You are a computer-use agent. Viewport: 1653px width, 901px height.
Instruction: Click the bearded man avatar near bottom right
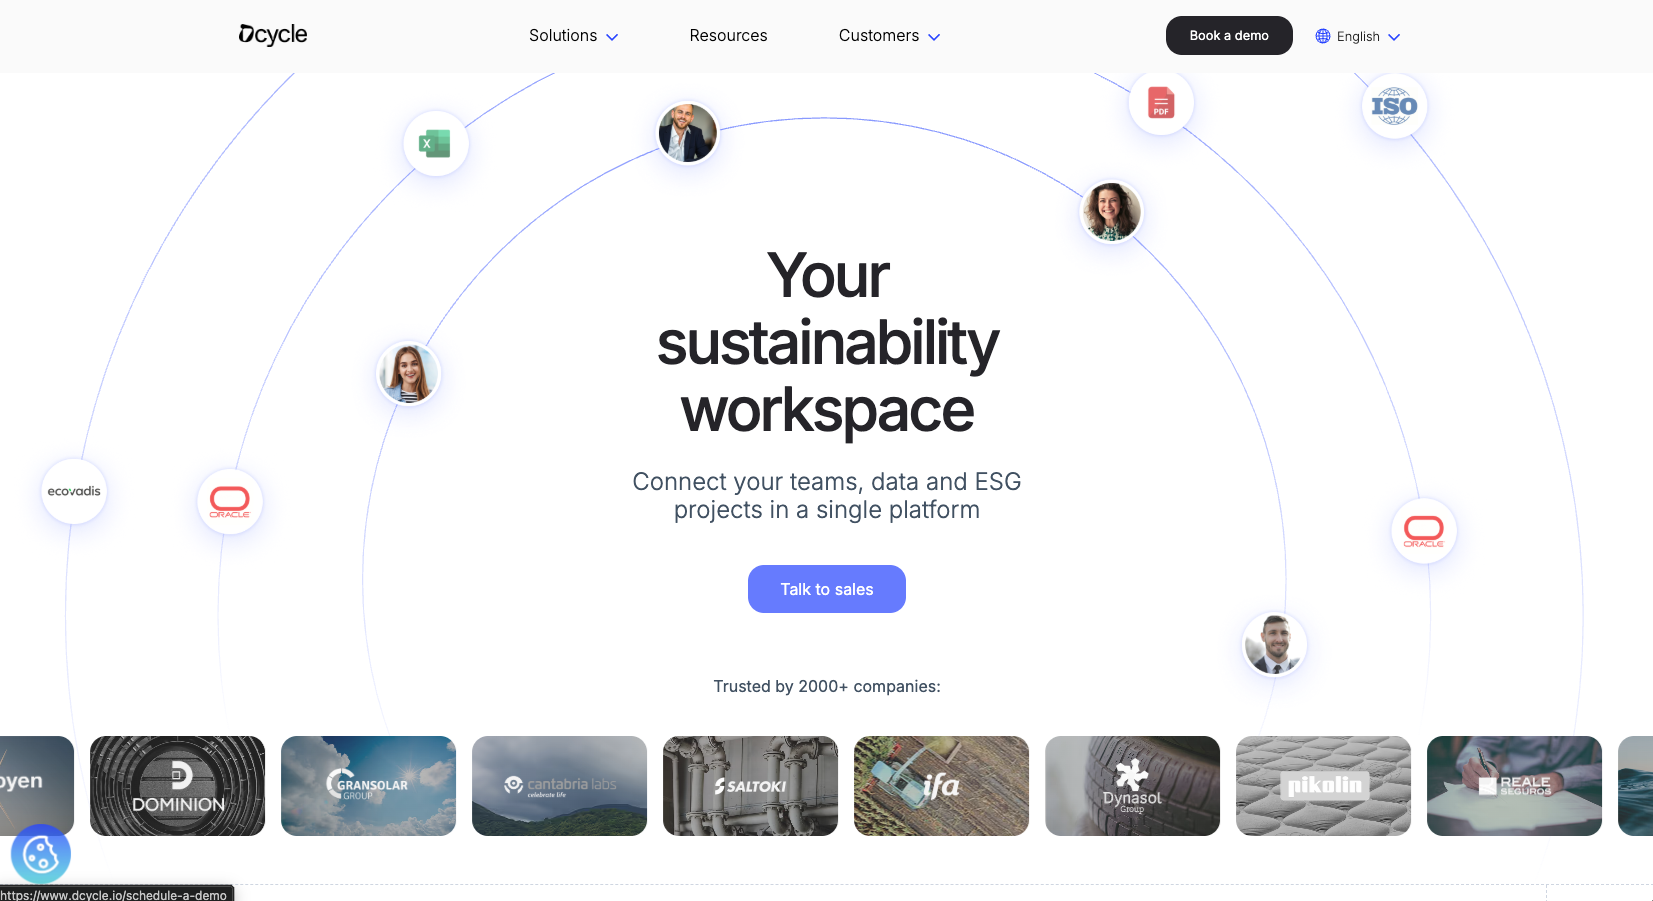(x=1273, y=644)
